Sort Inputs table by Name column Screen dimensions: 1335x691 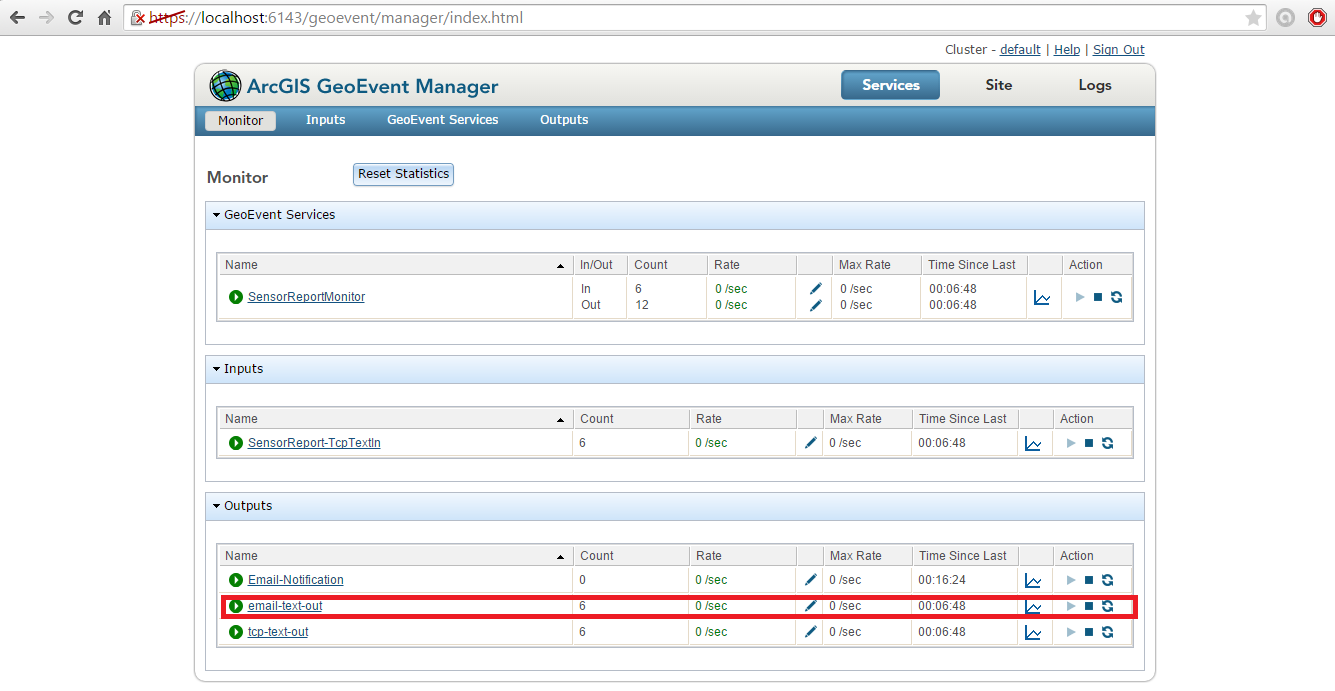click(396, 419)
